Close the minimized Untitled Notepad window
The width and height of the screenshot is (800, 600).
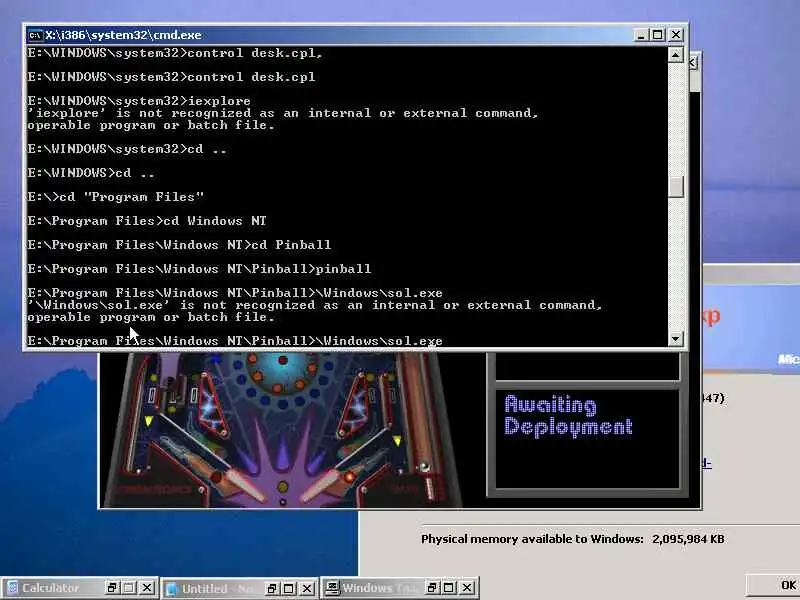point(307,589)
